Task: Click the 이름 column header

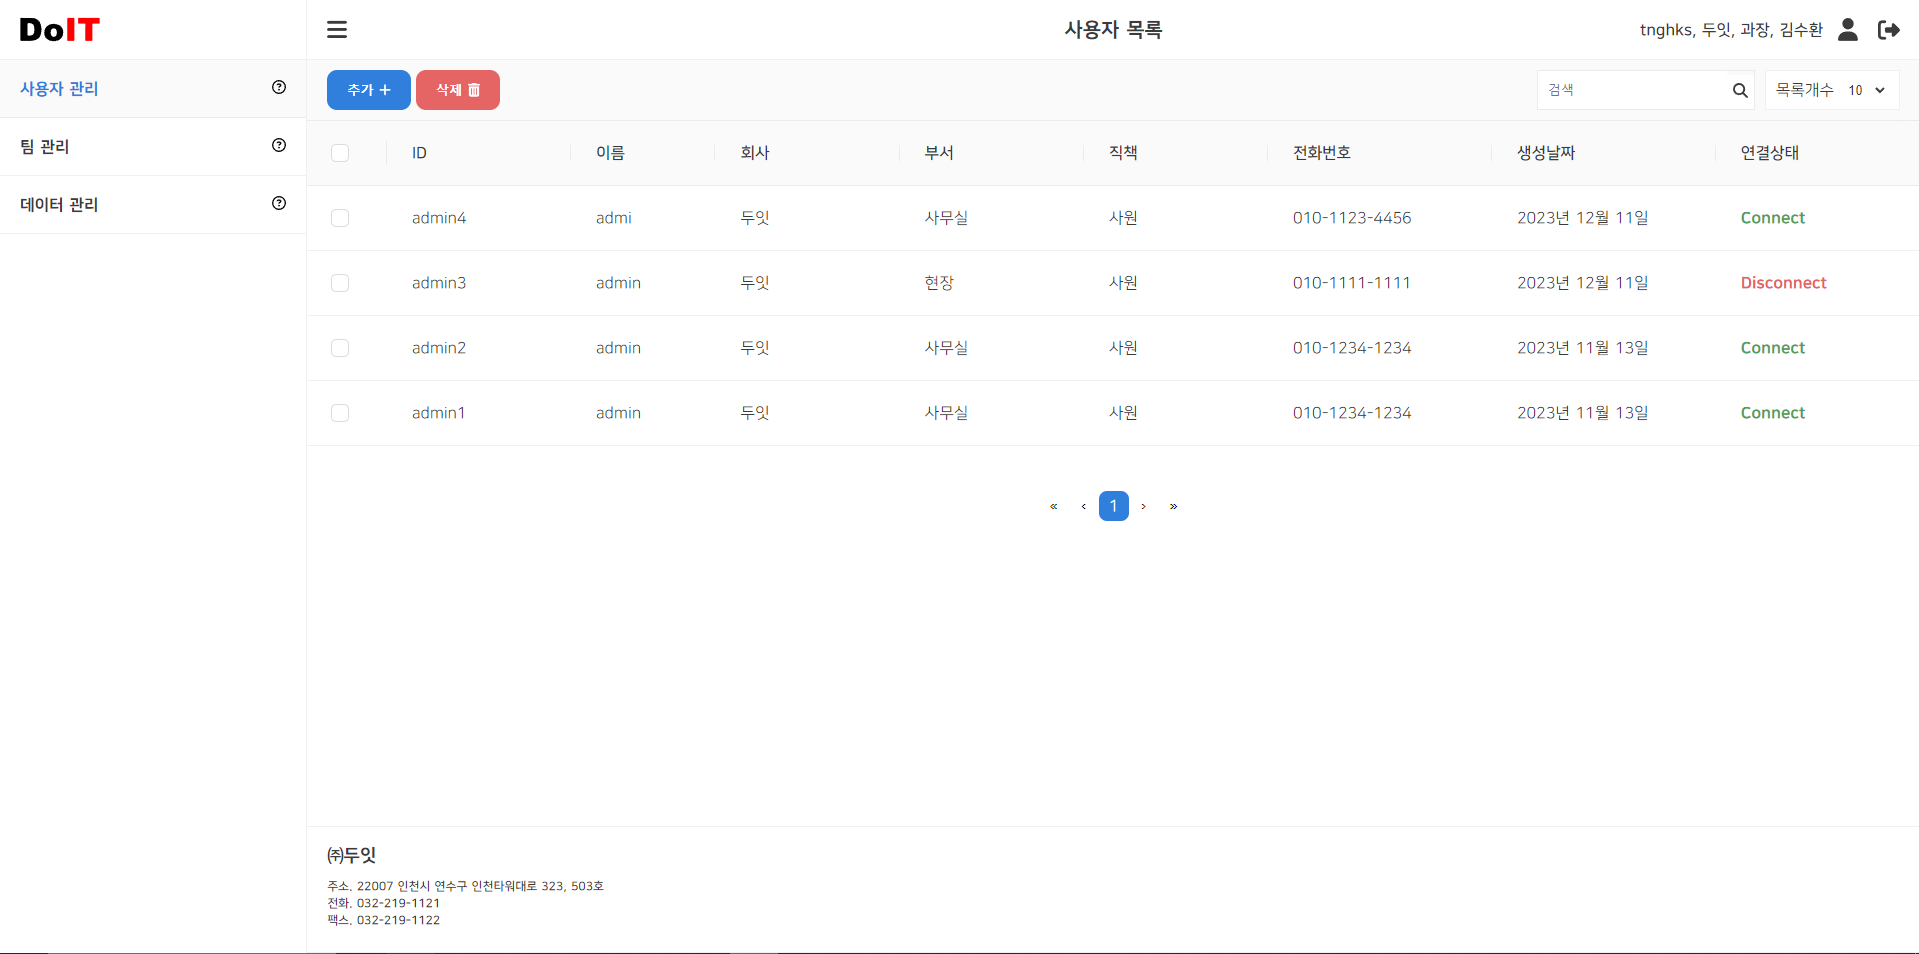Action: coord(610,153)
